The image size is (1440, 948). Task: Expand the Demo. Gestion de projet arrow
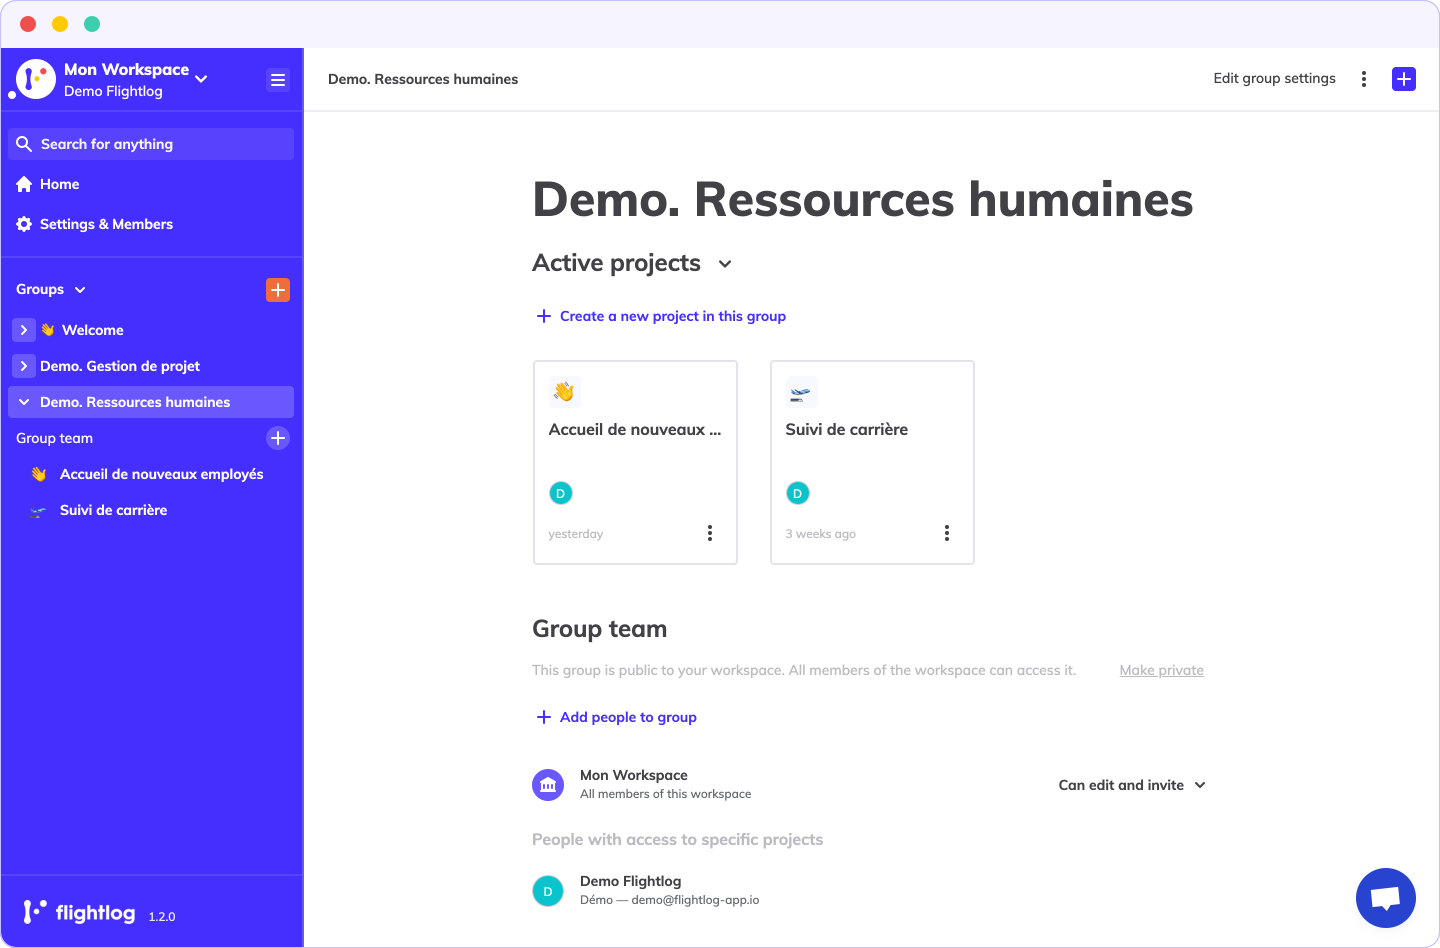(24, 366)
